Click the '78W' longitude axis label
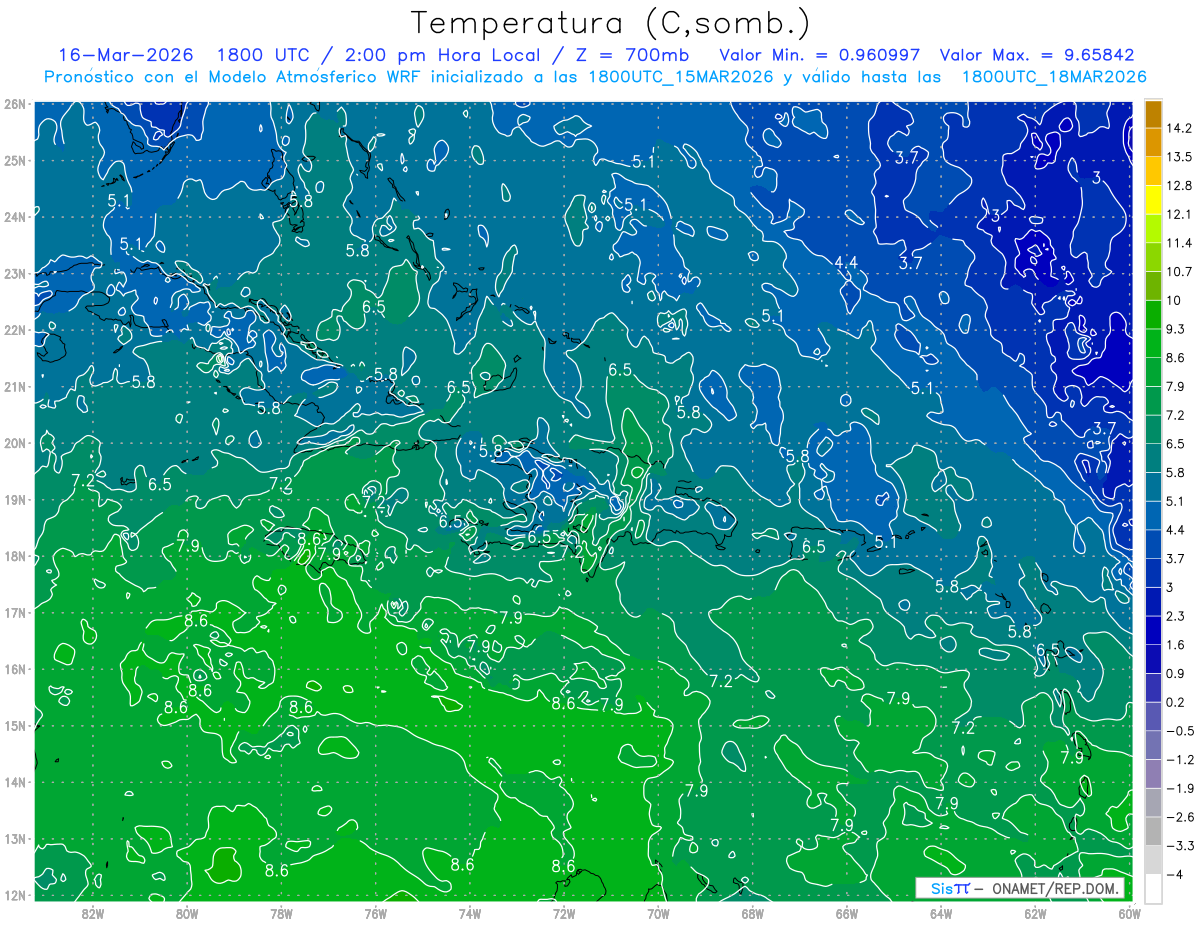1200x927 pixels. click(x=281, y=914)
